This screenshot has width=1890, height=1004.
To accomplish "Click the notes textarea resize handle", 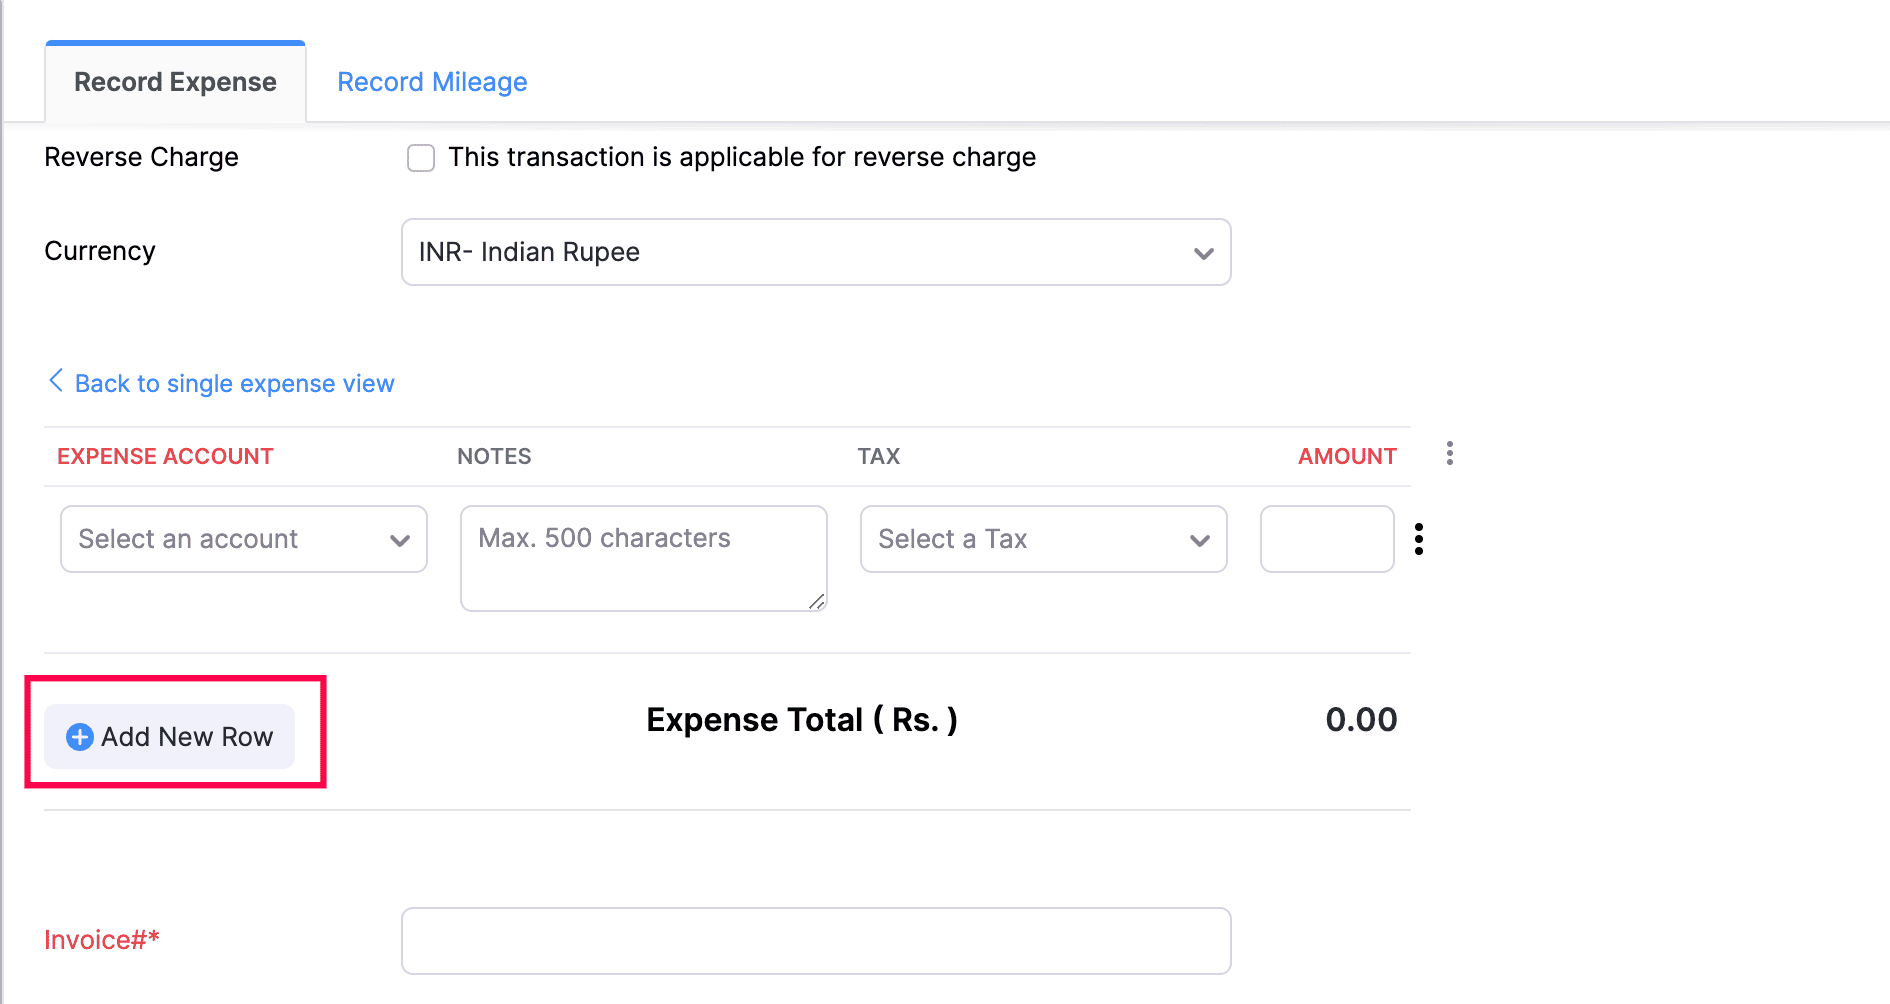I will click(x=817, y=601).
